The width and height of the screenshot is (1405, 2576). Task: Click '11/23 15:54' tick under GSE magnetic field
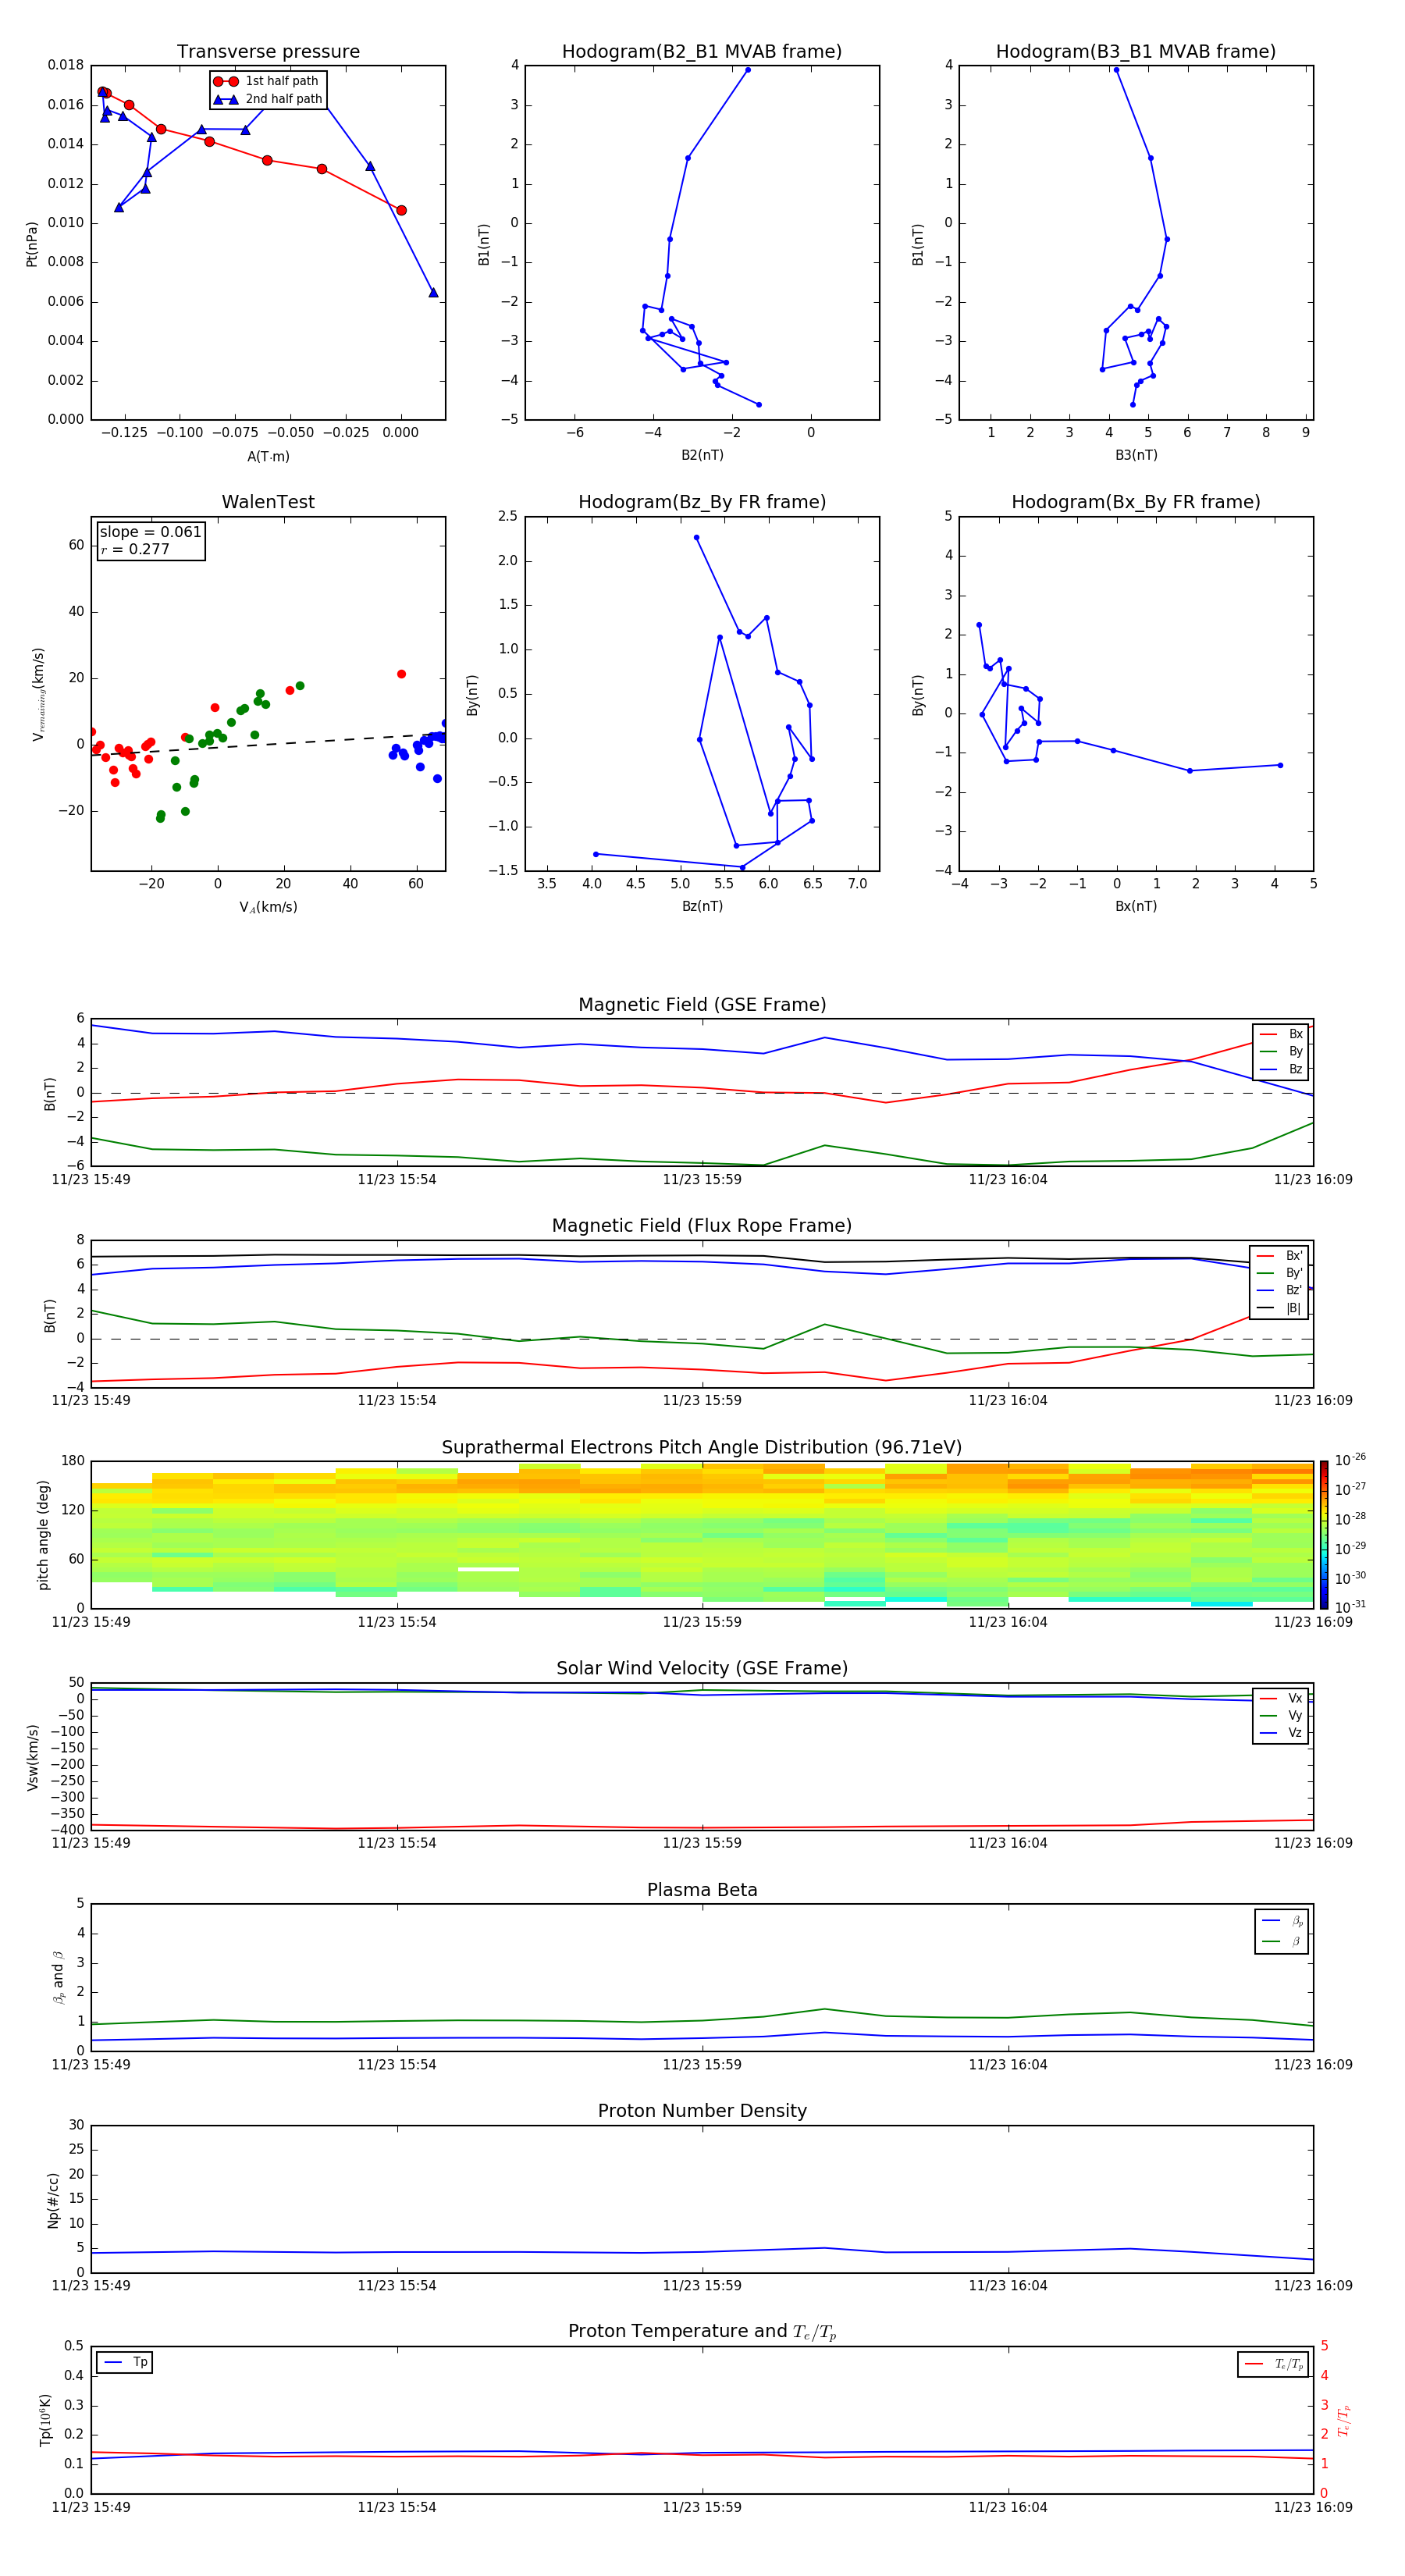click(397, 1180)
